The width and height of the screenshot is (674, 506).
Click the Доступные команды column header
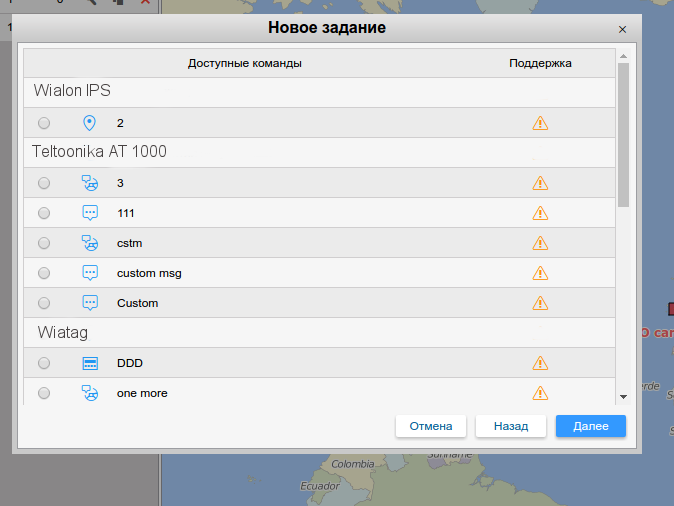click(245, 63)
